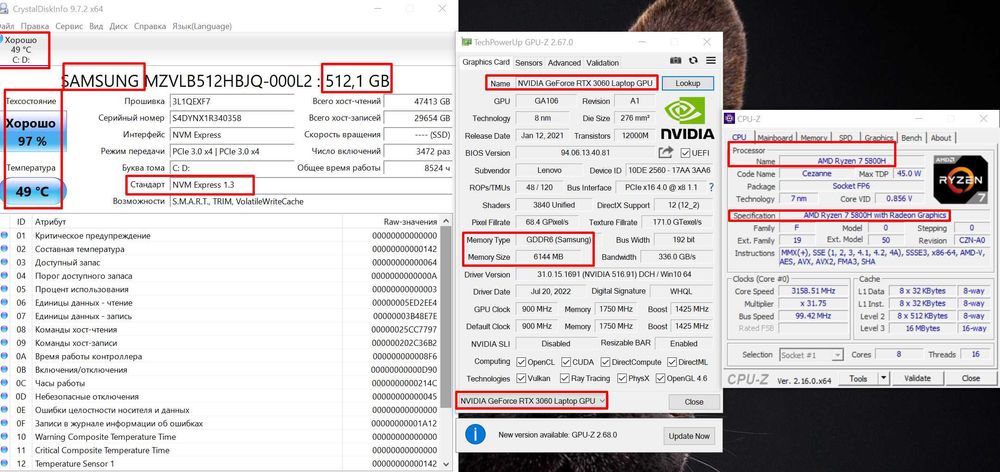Open the GPU-Z hamburger menu icon

[x=710, y=61]
